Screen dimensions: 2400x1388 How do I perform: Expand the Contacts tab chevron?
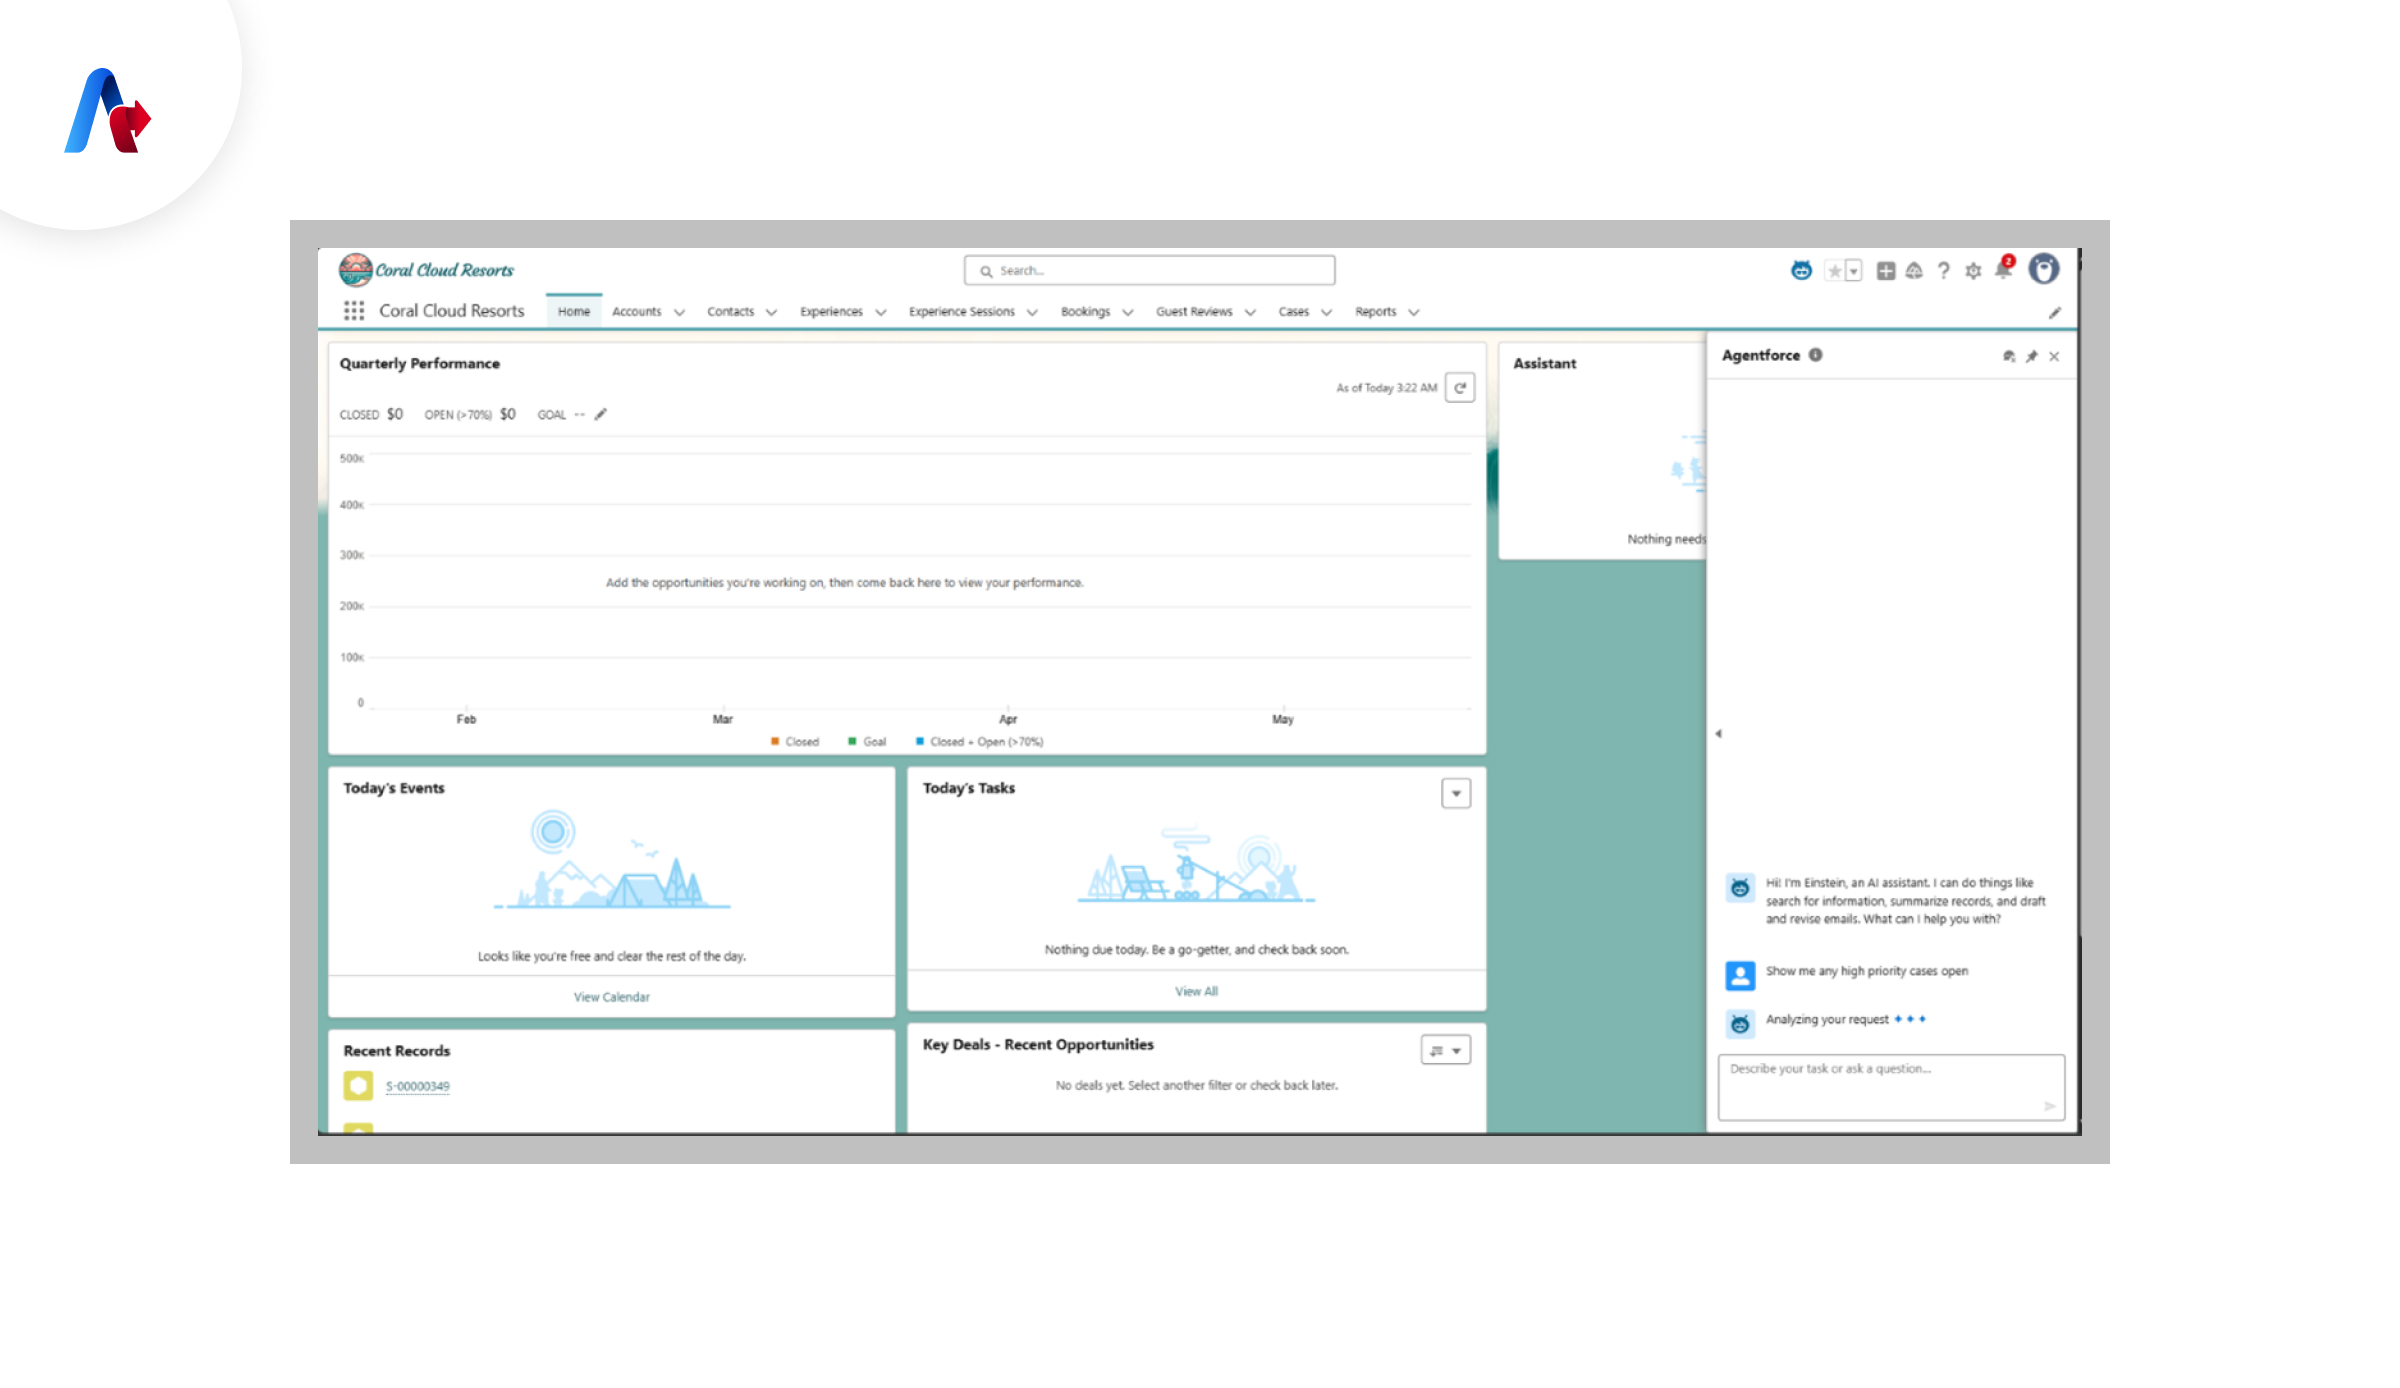click(x=771, y=313)
